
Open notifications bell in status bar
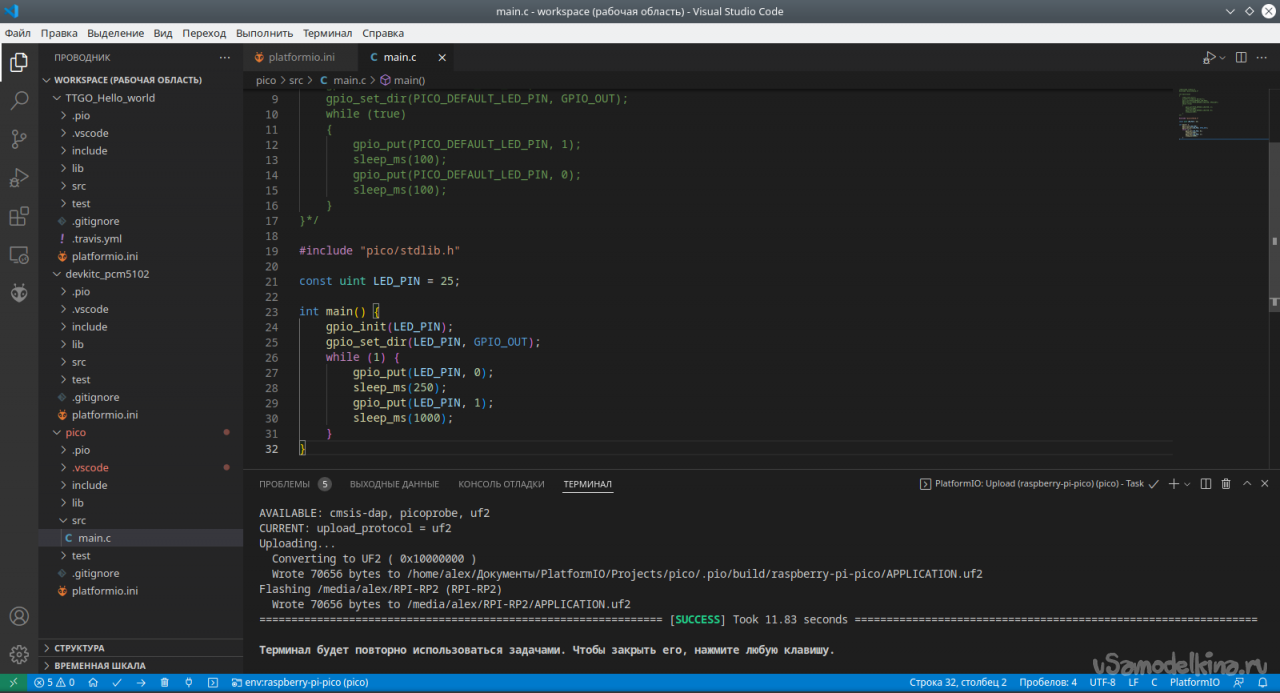tap(1264, 683)
